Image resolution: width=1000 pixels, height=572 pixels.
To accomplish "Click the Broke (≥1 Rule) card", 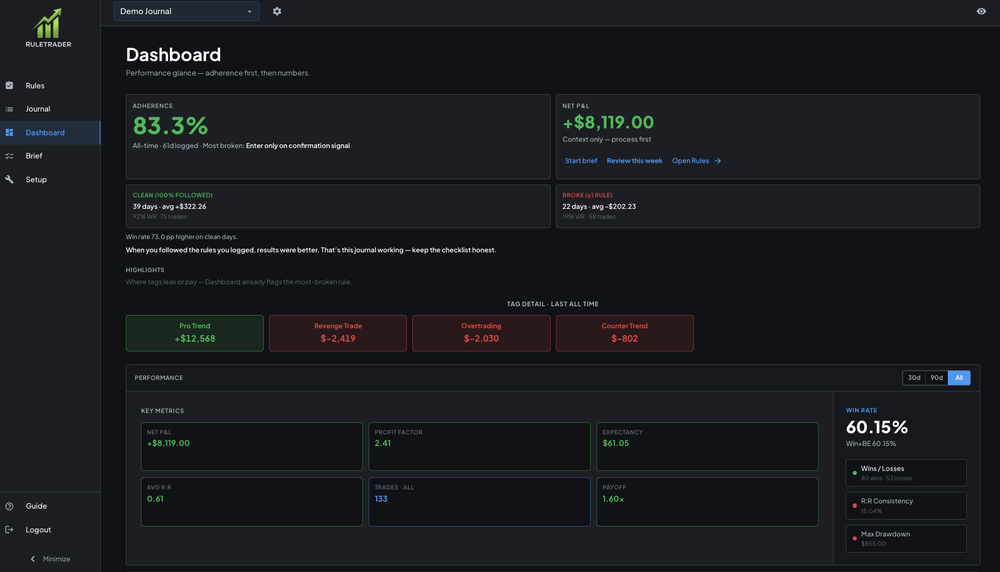I will click(x=768, y=206).
